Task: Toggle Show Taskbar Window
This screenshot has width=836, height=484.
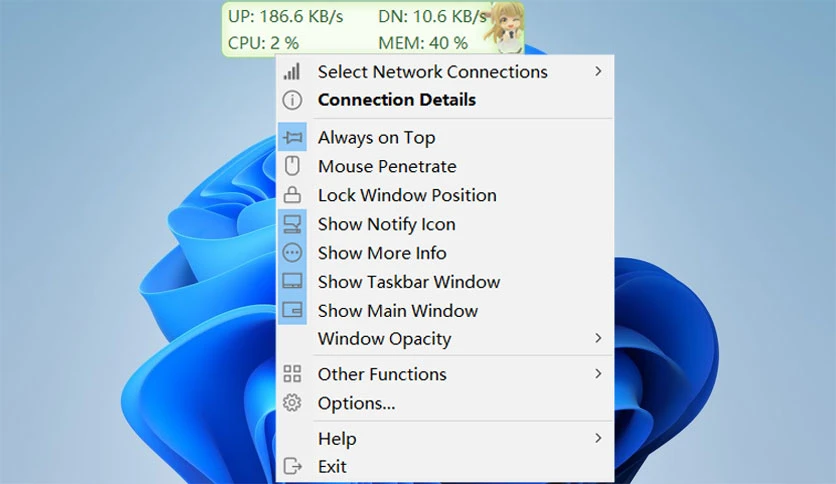Action: click(445, 281)
